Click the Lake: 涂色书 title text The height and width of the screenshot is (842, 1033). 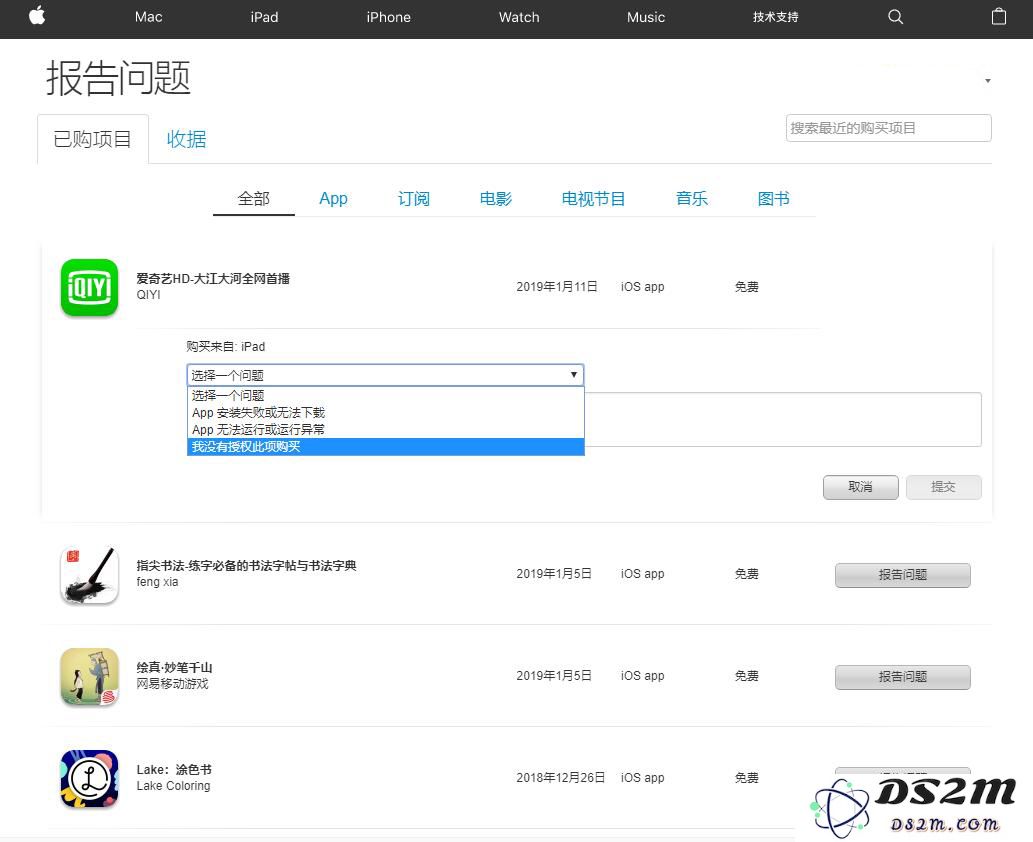[x=174, y=770]
